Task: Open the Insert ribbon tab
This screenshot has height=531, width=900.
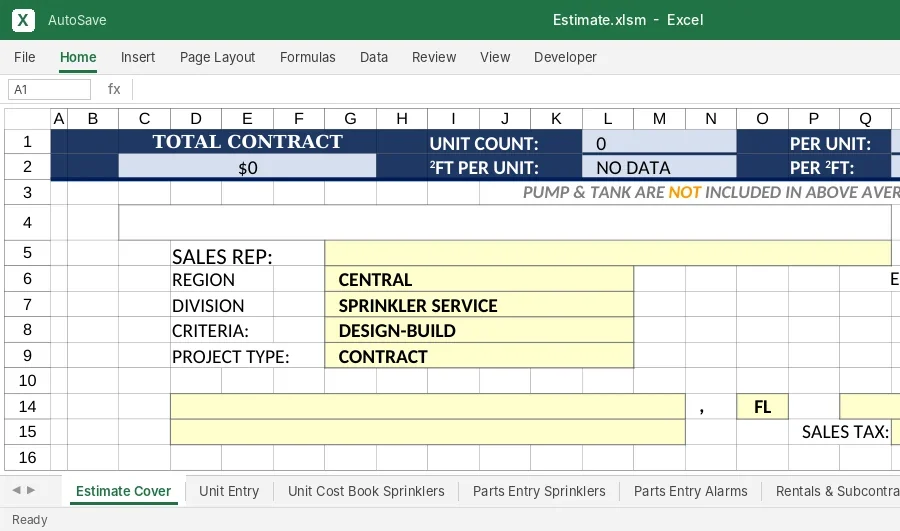Action: [x=138, y=57]
